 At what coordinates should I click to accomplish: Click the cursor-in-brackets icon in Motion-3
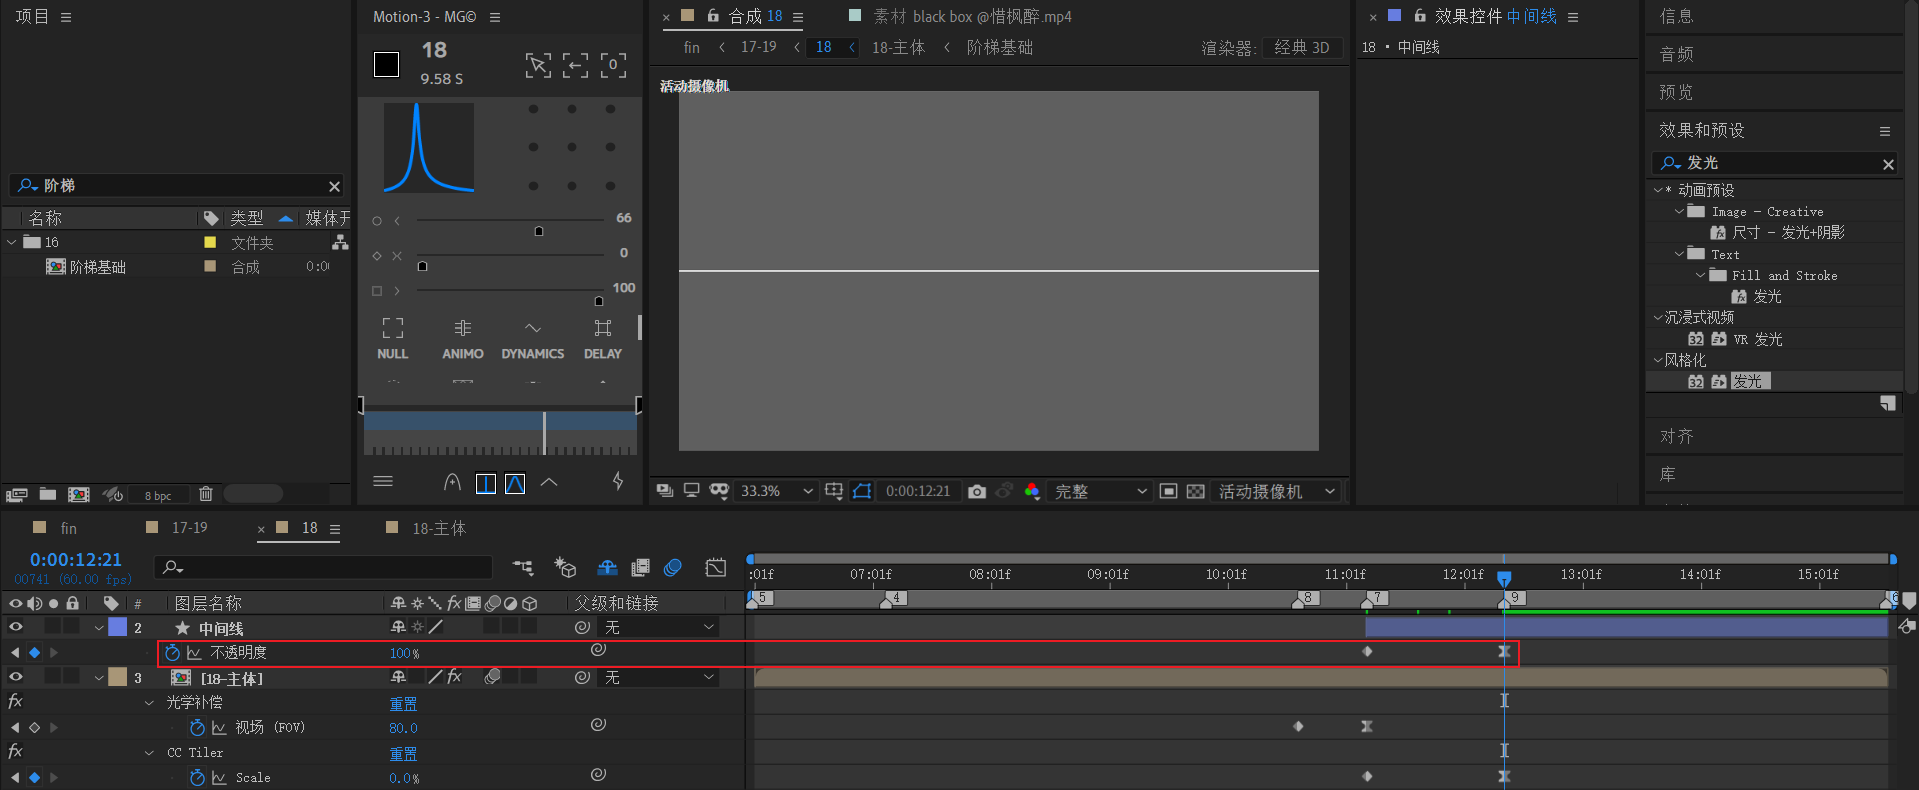(538, 66)
